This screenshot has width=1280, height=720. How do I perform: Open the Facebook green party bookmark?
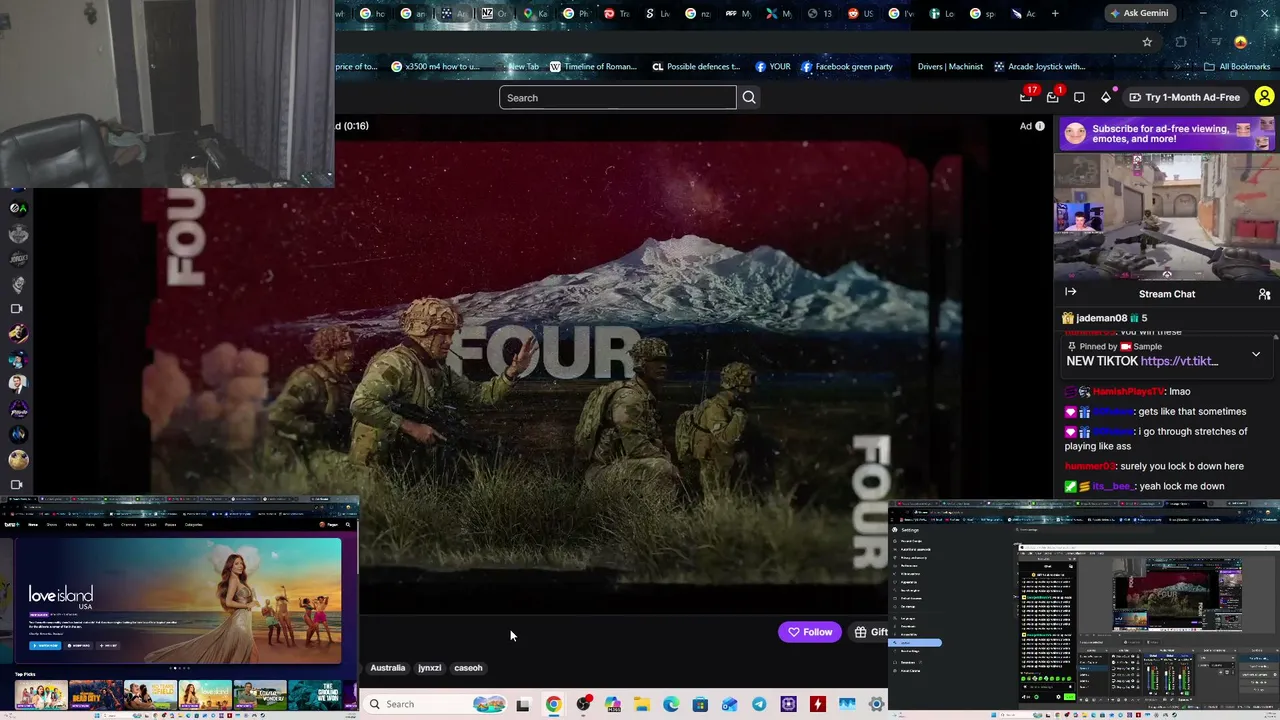click(846, 67)
